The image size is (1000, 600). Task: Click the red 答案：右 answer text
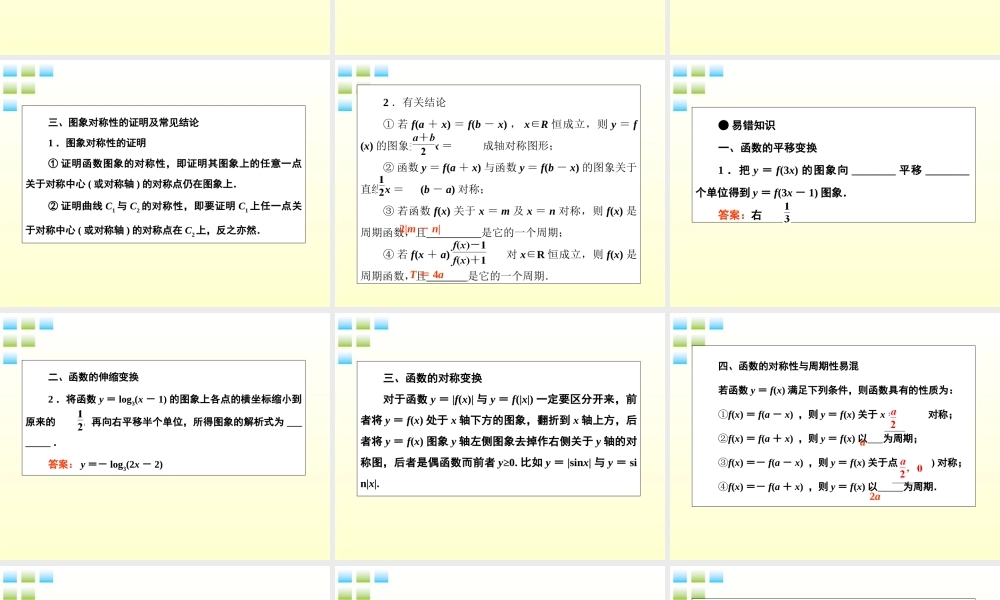click(740, 215)
